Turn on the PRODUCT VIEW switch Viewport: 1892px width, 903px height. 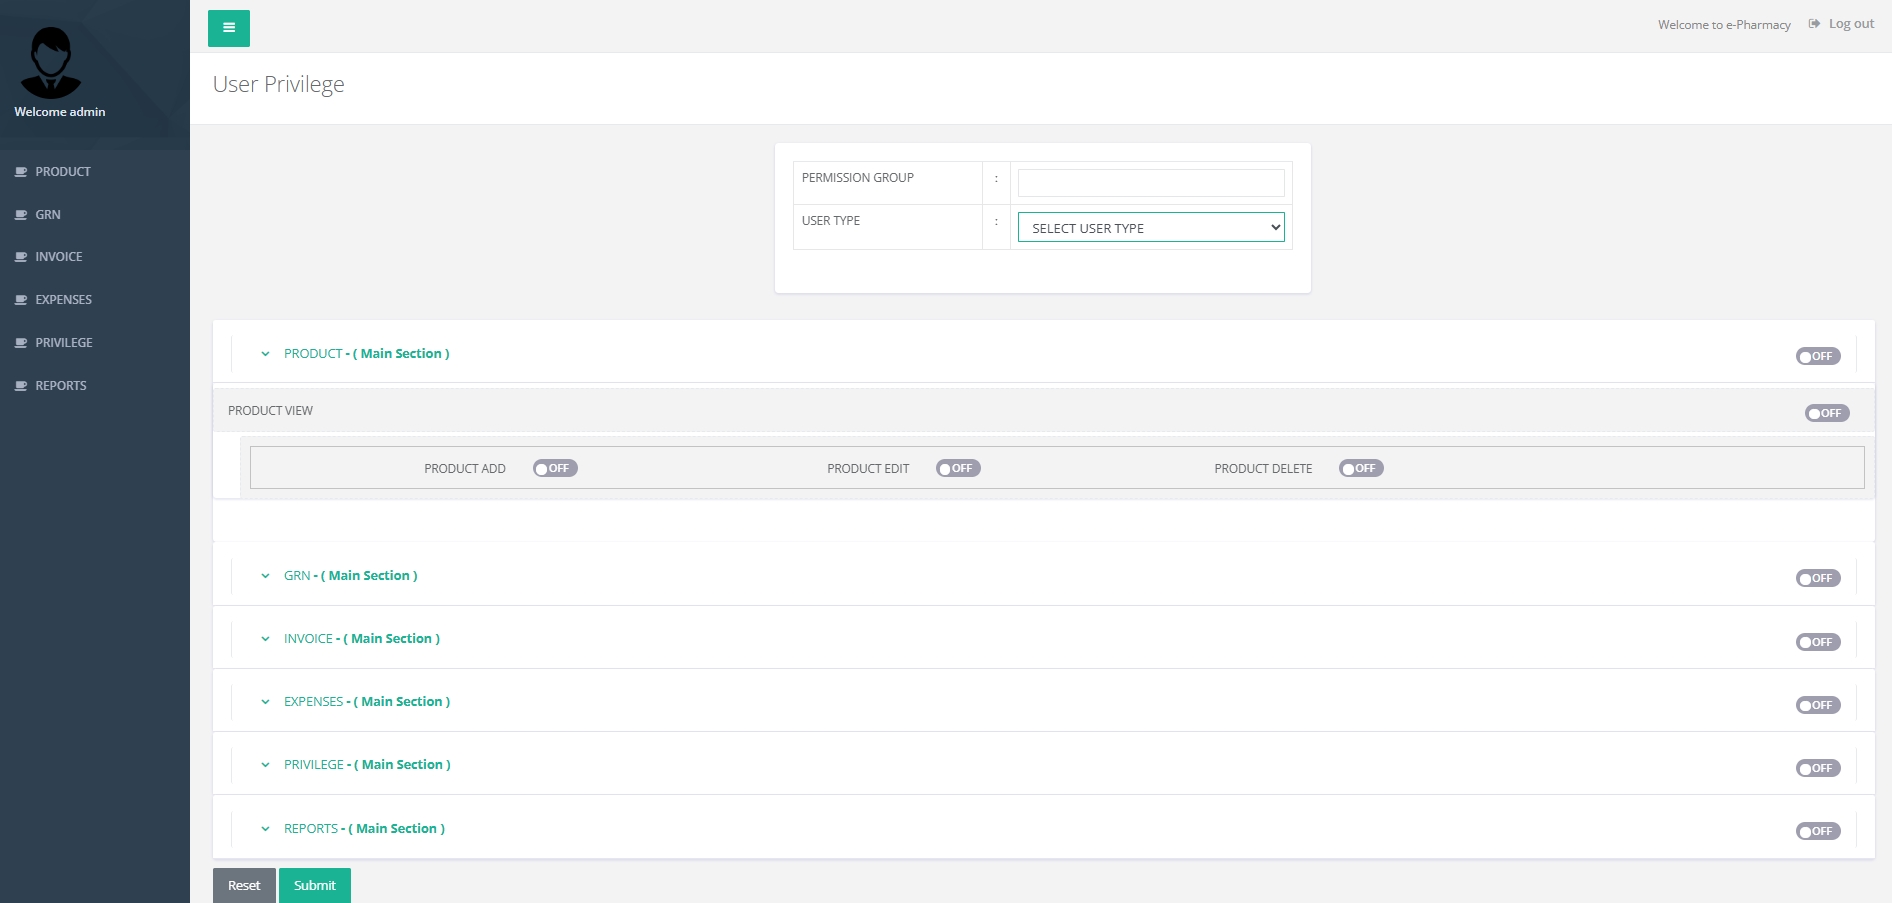click(1826, 412)
